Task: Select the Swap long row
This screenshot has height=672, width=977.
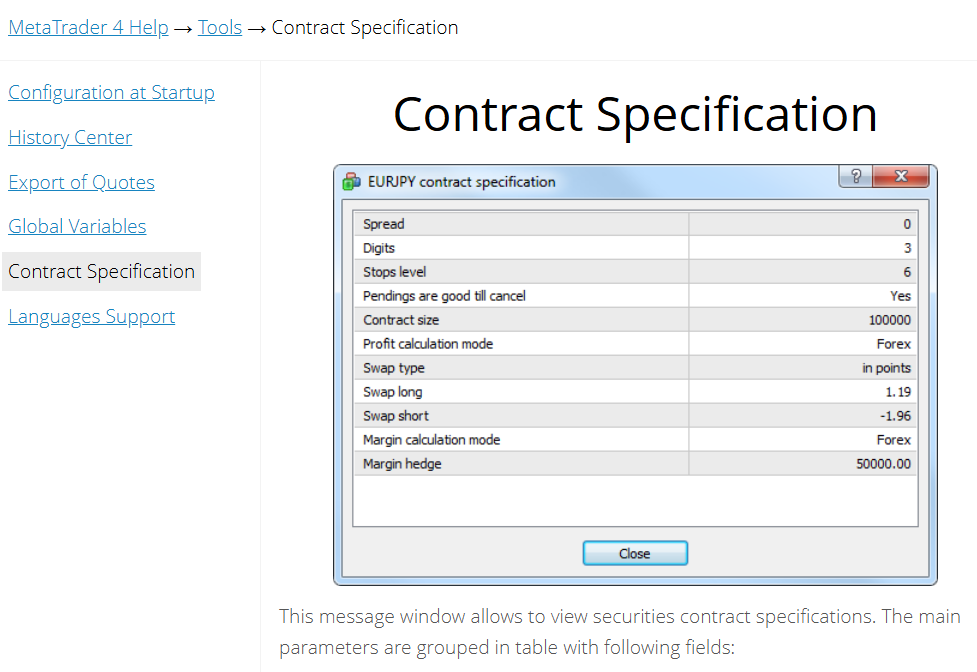Action: 520,392
